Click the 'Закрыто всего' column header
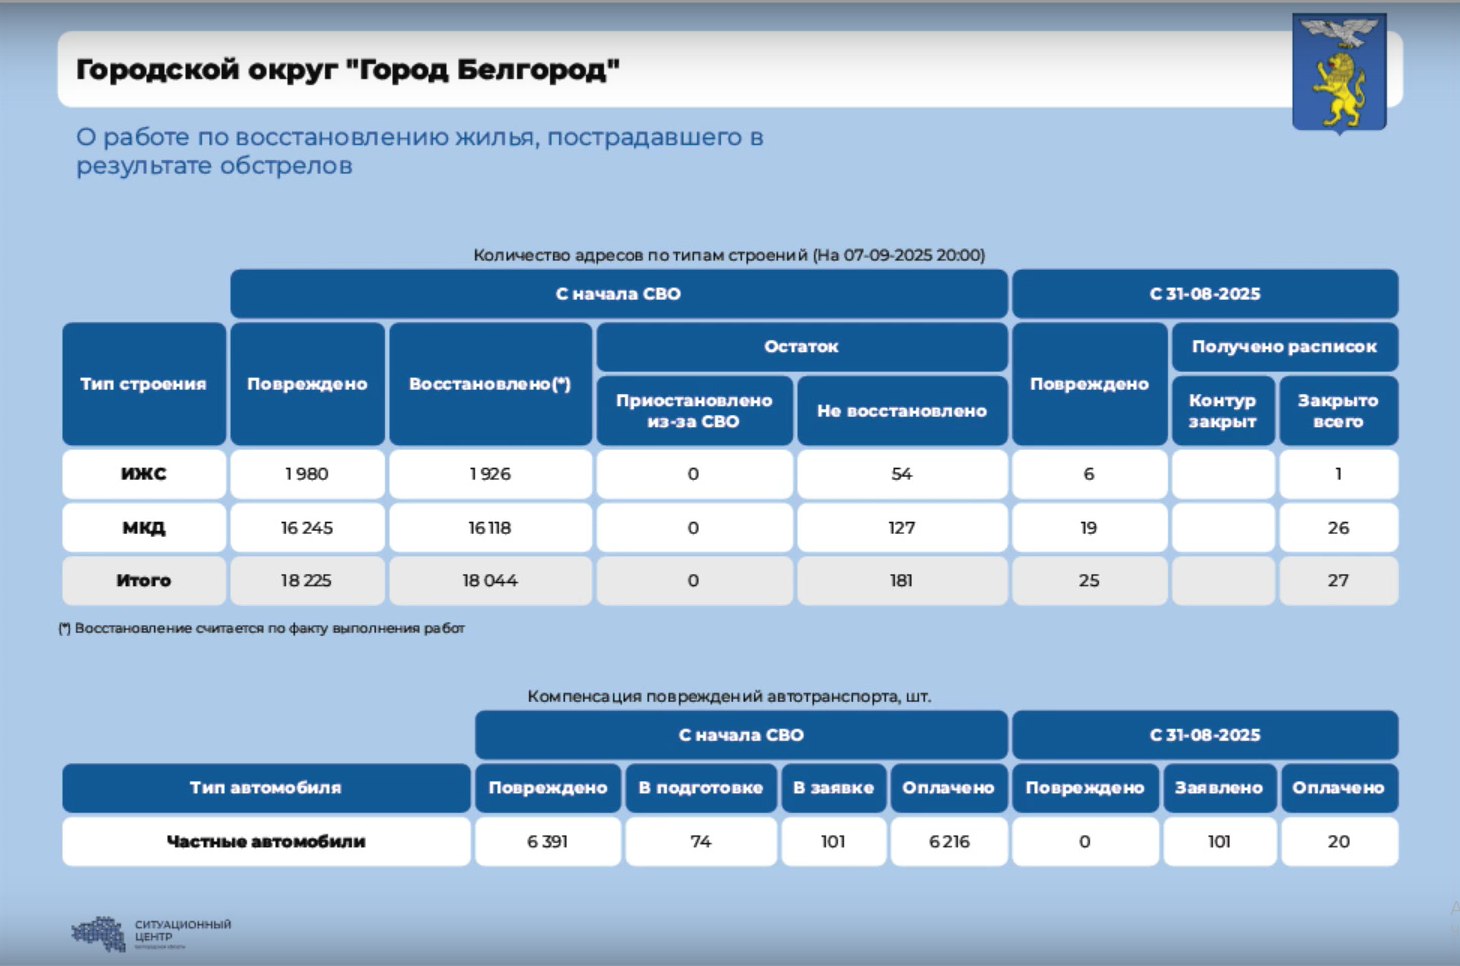1460x966 pixels. coord(1339,410)
